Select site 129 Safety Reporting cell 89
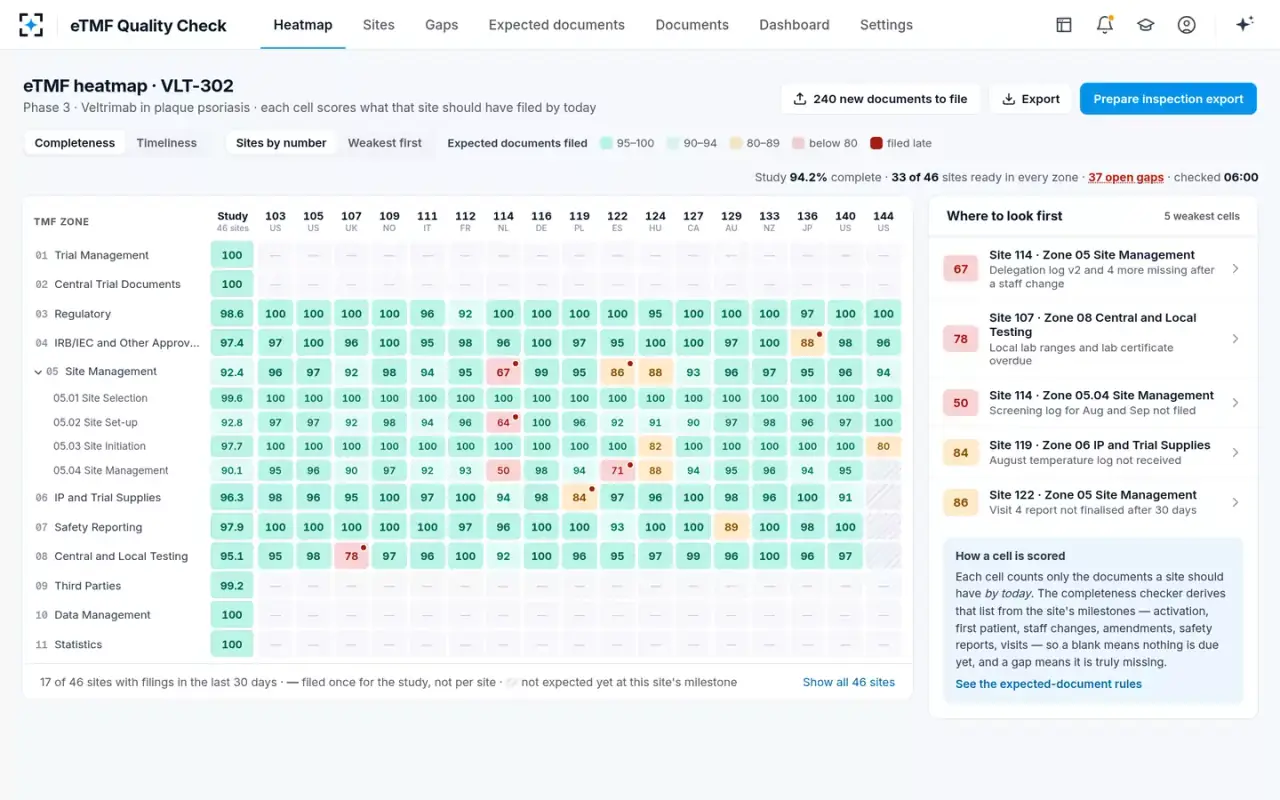The width and height of the screenshot is (1280, 800). tap(731, 527)
